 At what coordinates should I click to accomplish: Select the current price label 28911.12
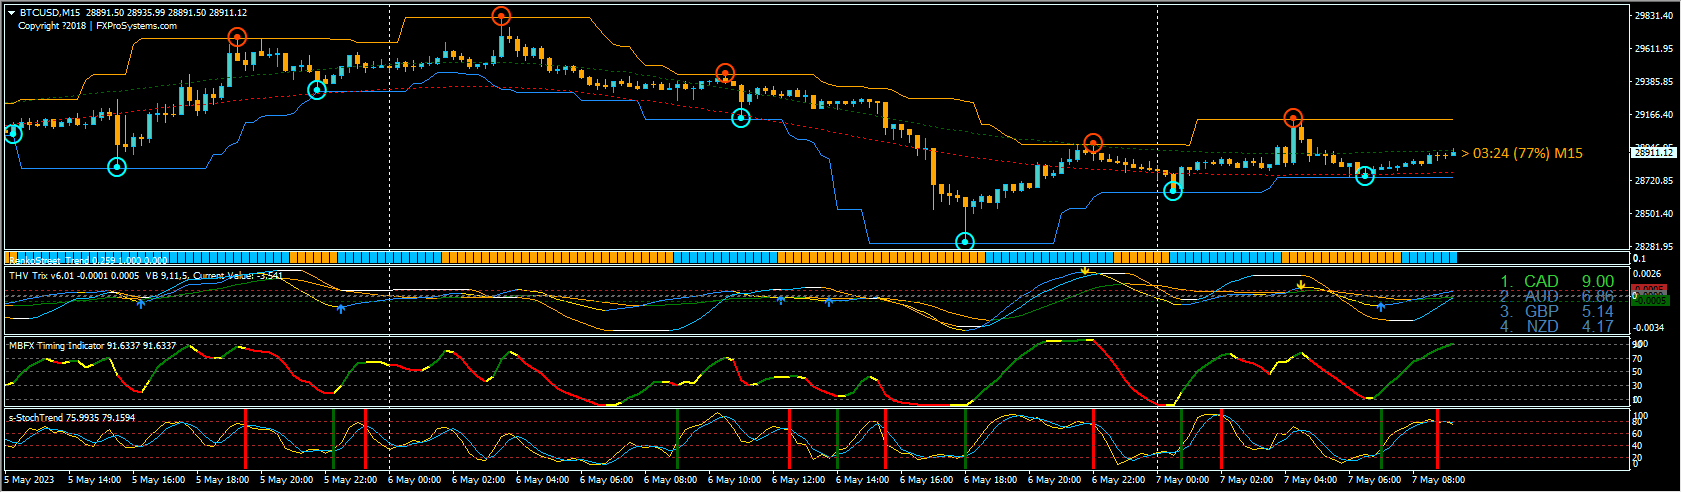point(1654,153)
